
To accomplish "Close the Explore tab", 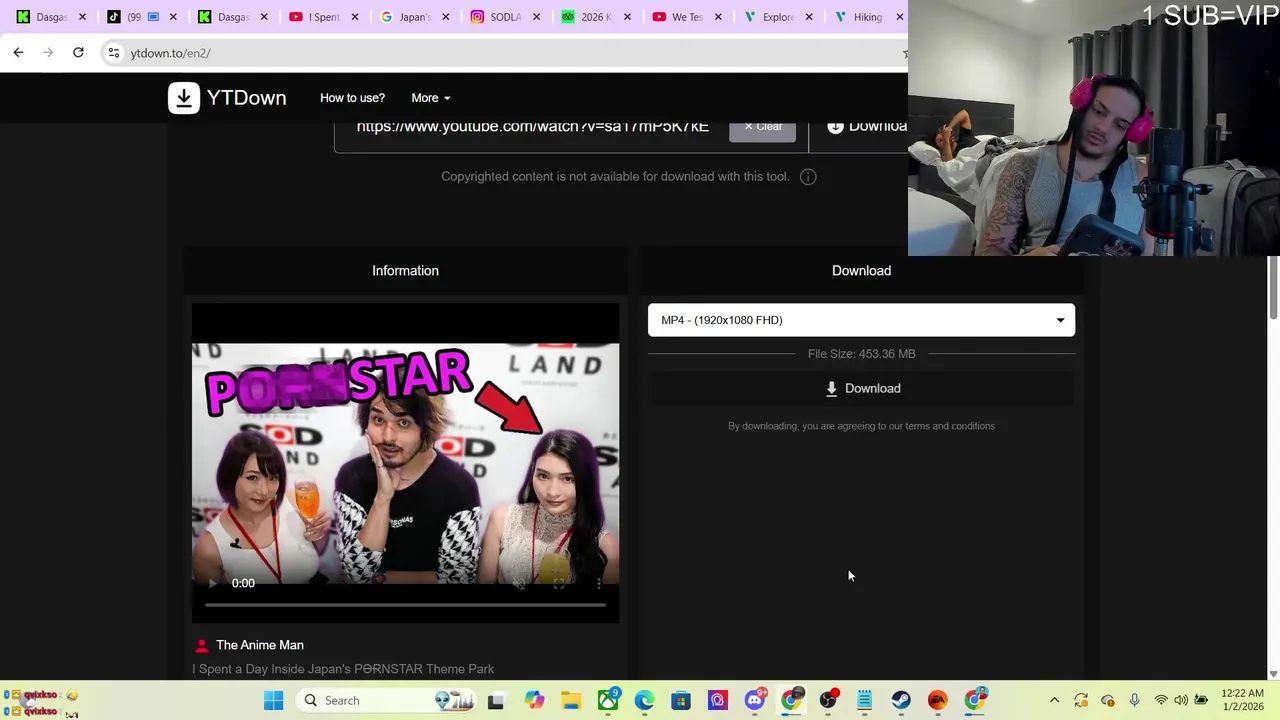I will pyautogui.click(x=809, y=17).
